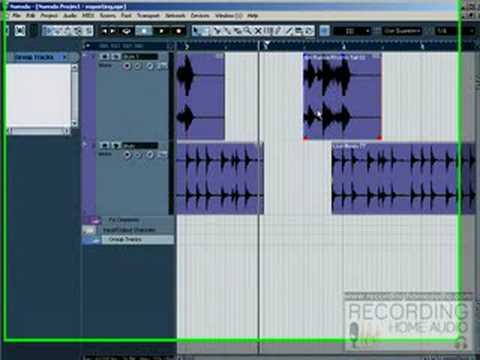Open the Edit menu

[31, 16]
